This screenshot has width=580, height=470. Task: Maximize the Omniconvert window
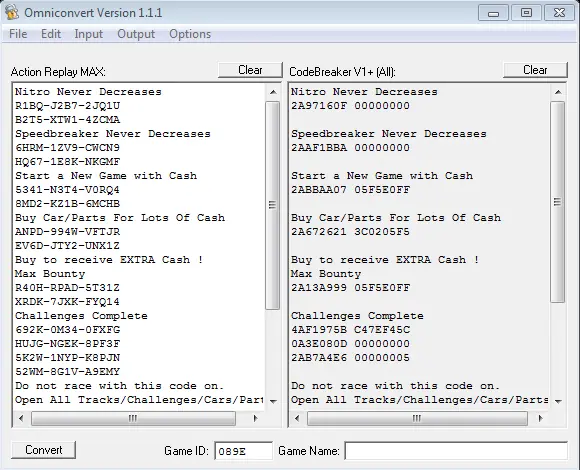tap(526, 13)
